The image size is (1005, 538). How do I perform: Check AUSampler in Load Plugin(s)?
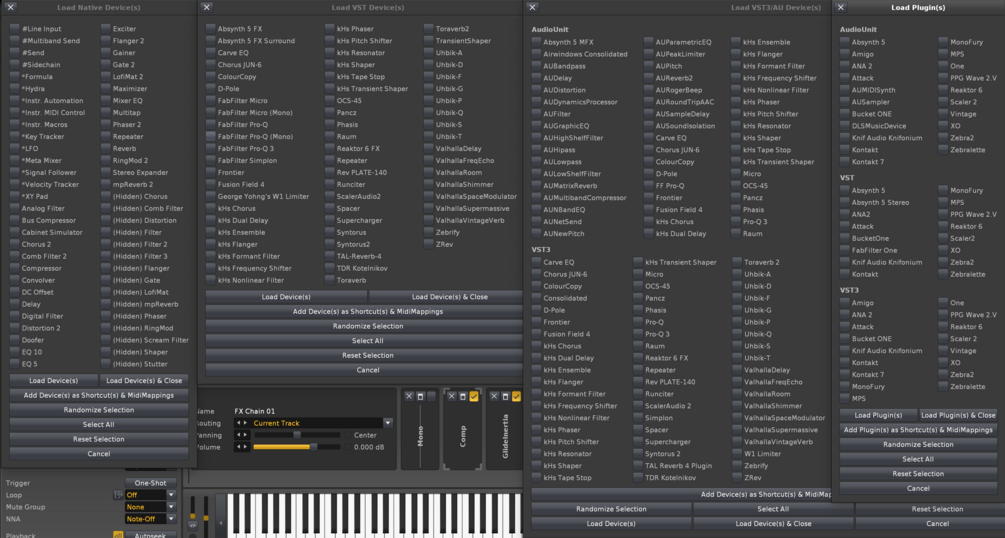pyautogui.click(x=845, y=102)
